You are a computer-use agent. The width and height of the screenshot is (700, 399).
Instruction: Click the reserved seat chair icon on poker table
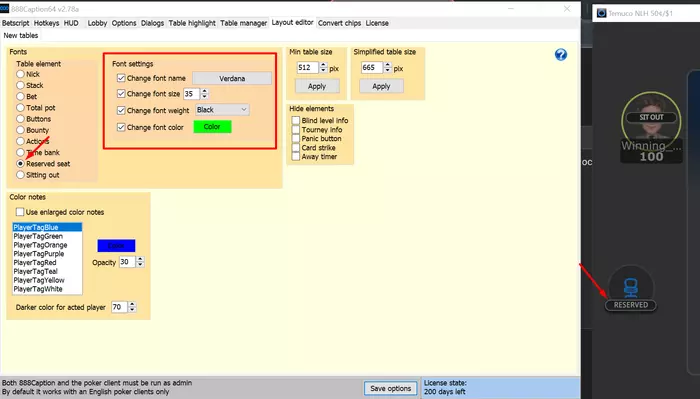pyautogui.click(x=630, y=287)
